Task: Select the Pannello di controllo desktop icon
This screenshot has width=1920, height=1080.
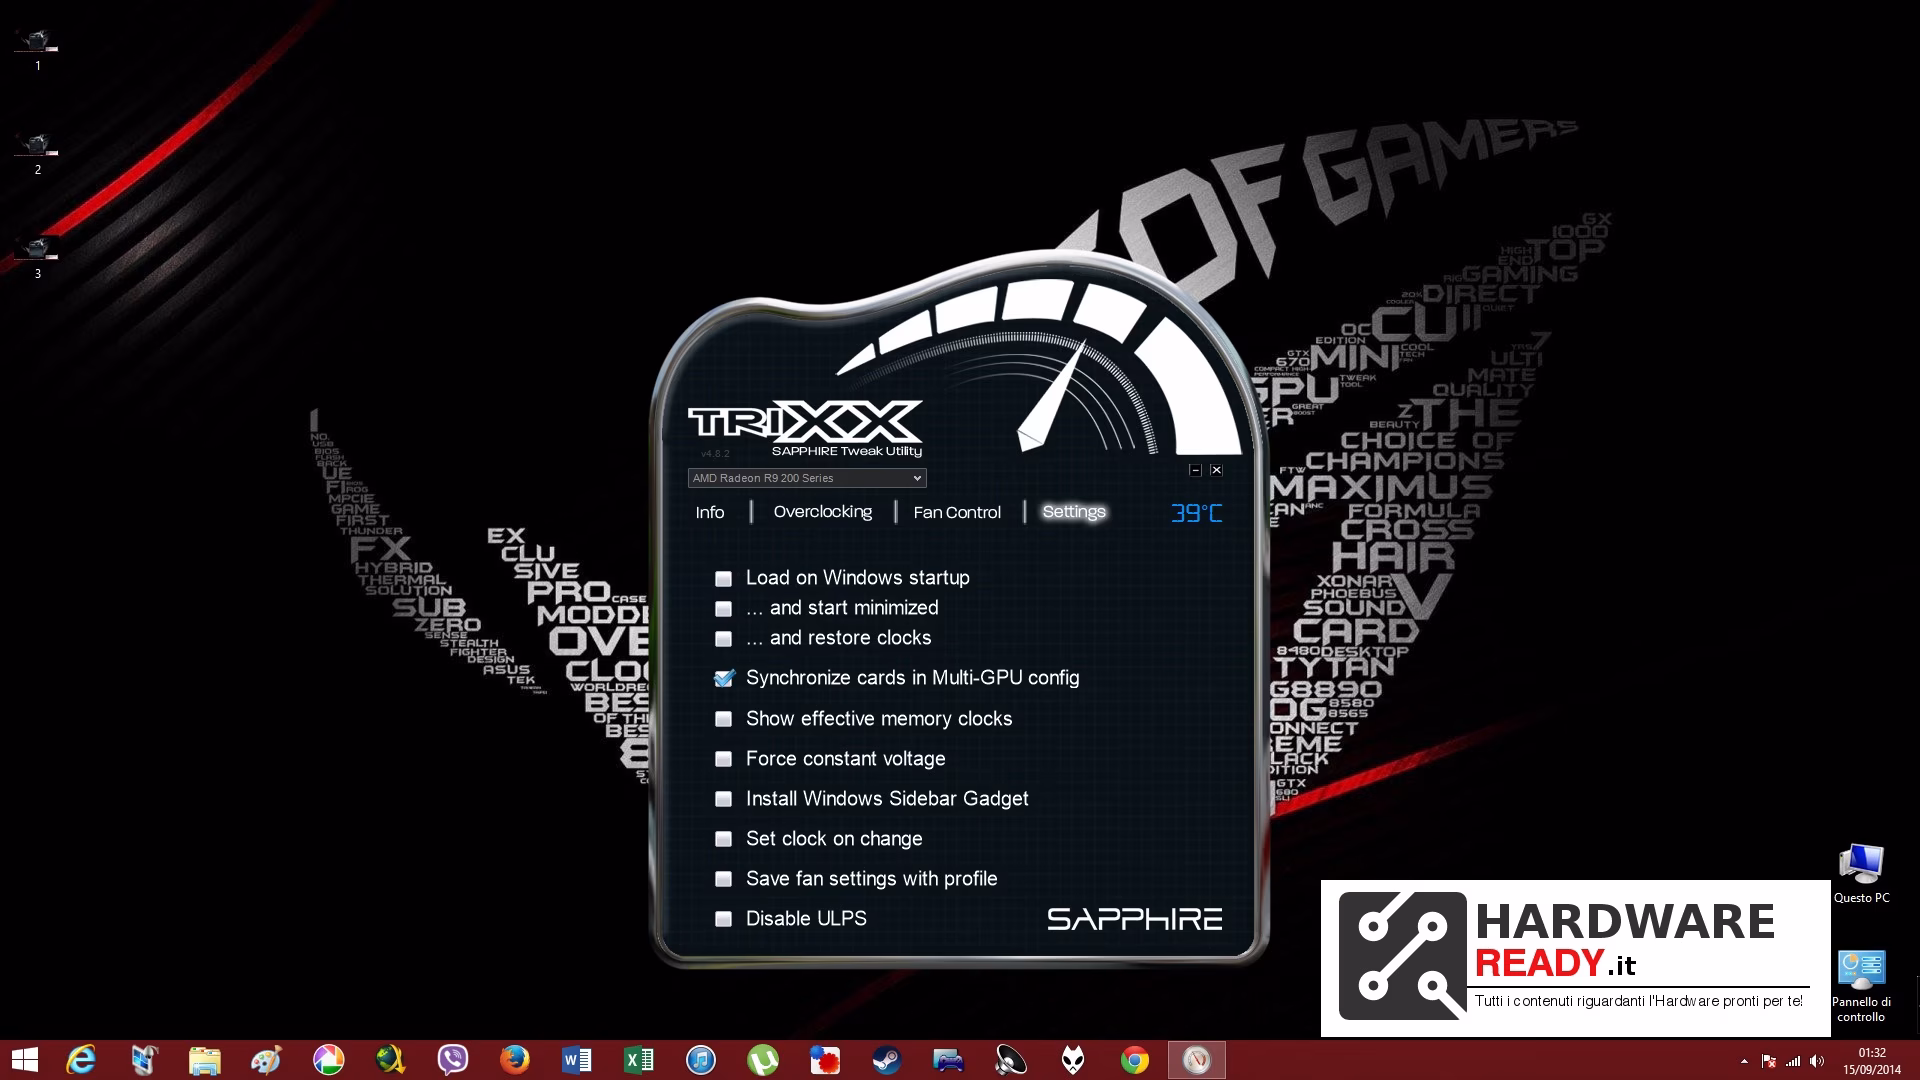Action: tap(1861, 986)
